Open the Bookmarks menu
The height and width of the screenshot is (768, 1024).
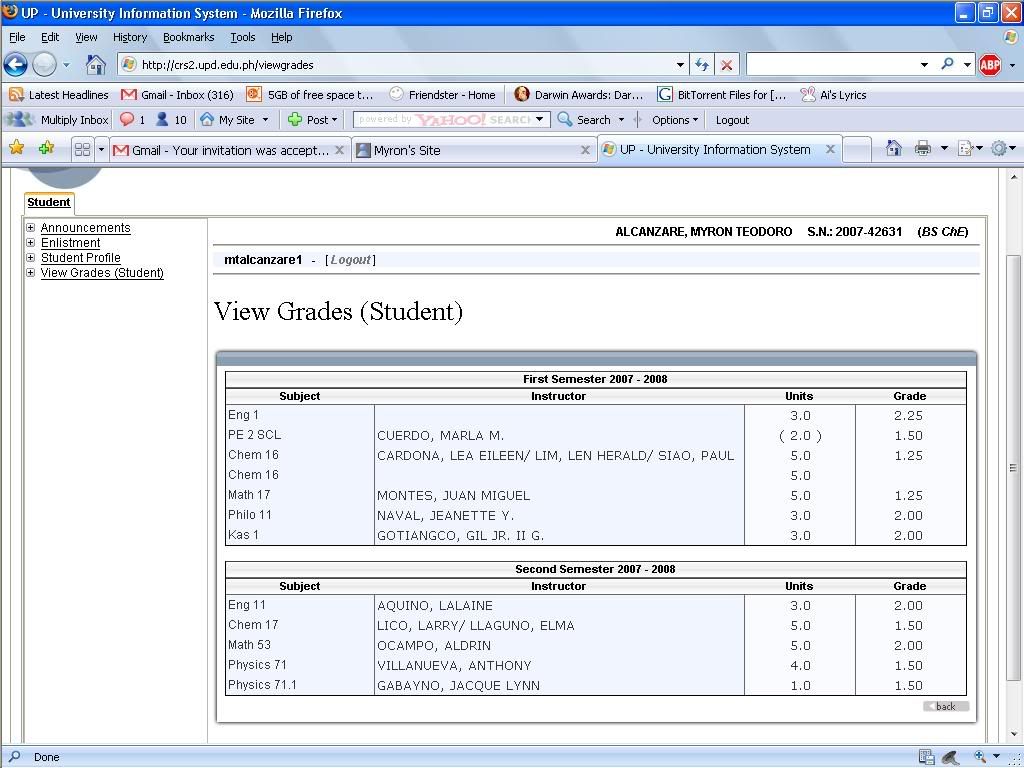(188, 37)
